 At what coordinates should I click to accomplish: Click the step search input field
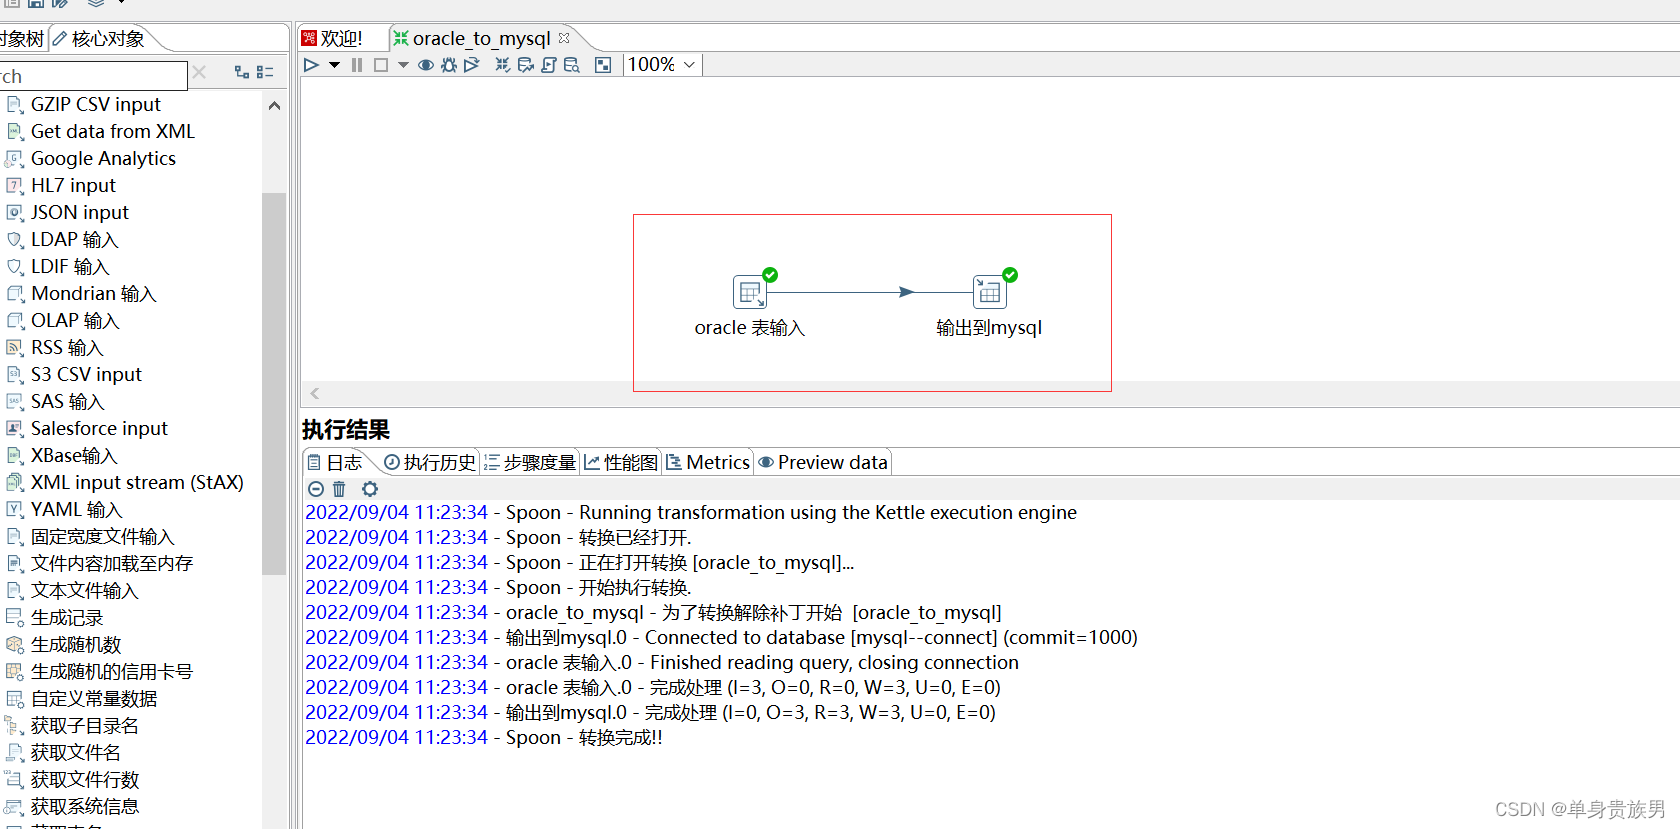pyautogui.click(x=93, y=76)
